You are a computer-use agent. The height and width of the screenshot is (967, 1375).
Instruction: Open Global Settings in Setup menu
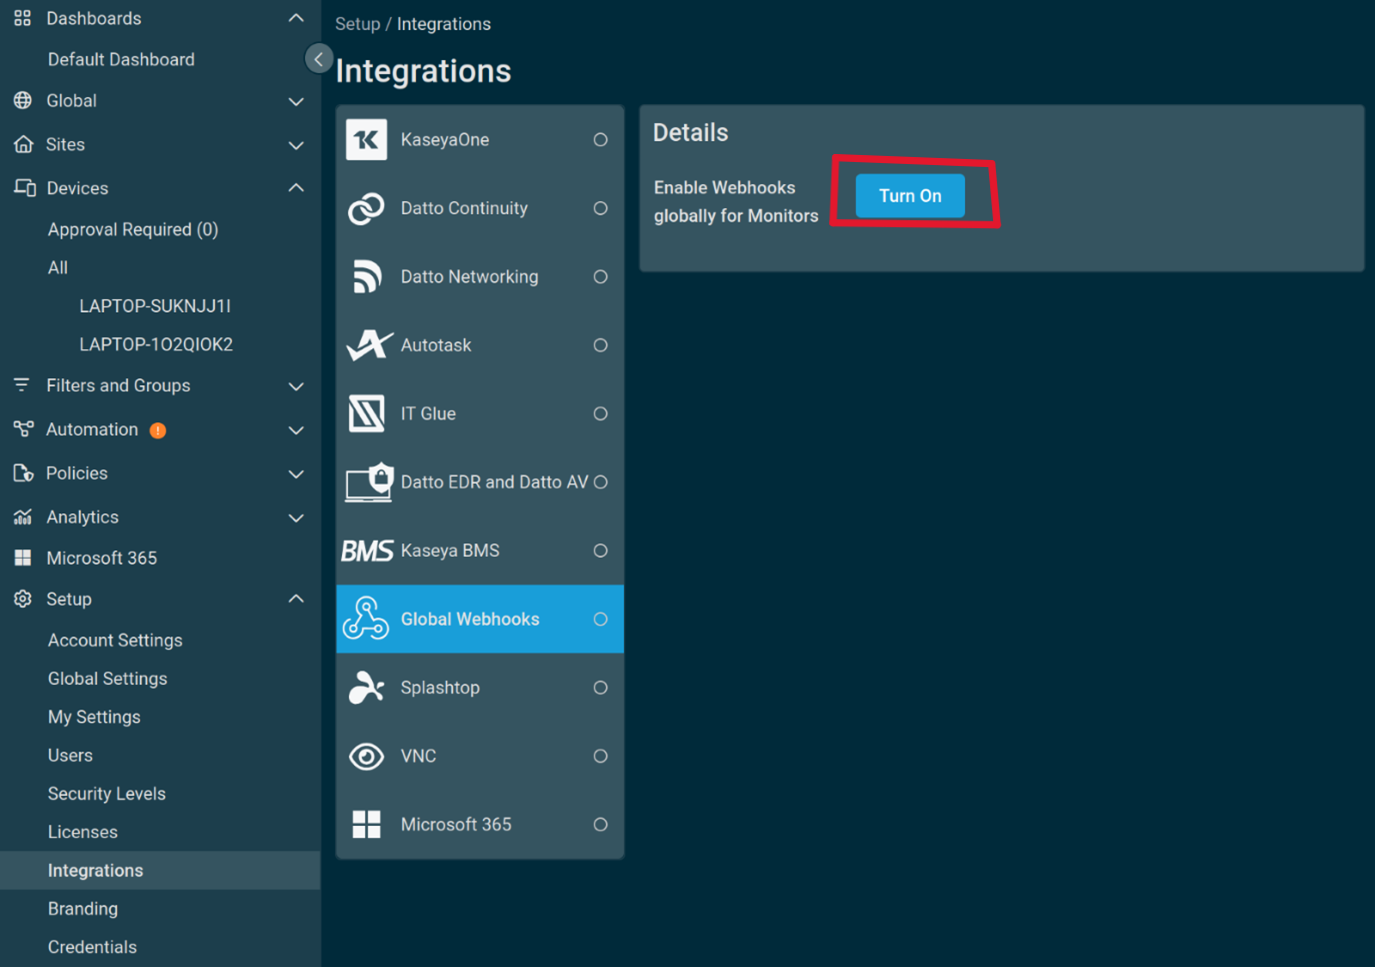point(107,678)
